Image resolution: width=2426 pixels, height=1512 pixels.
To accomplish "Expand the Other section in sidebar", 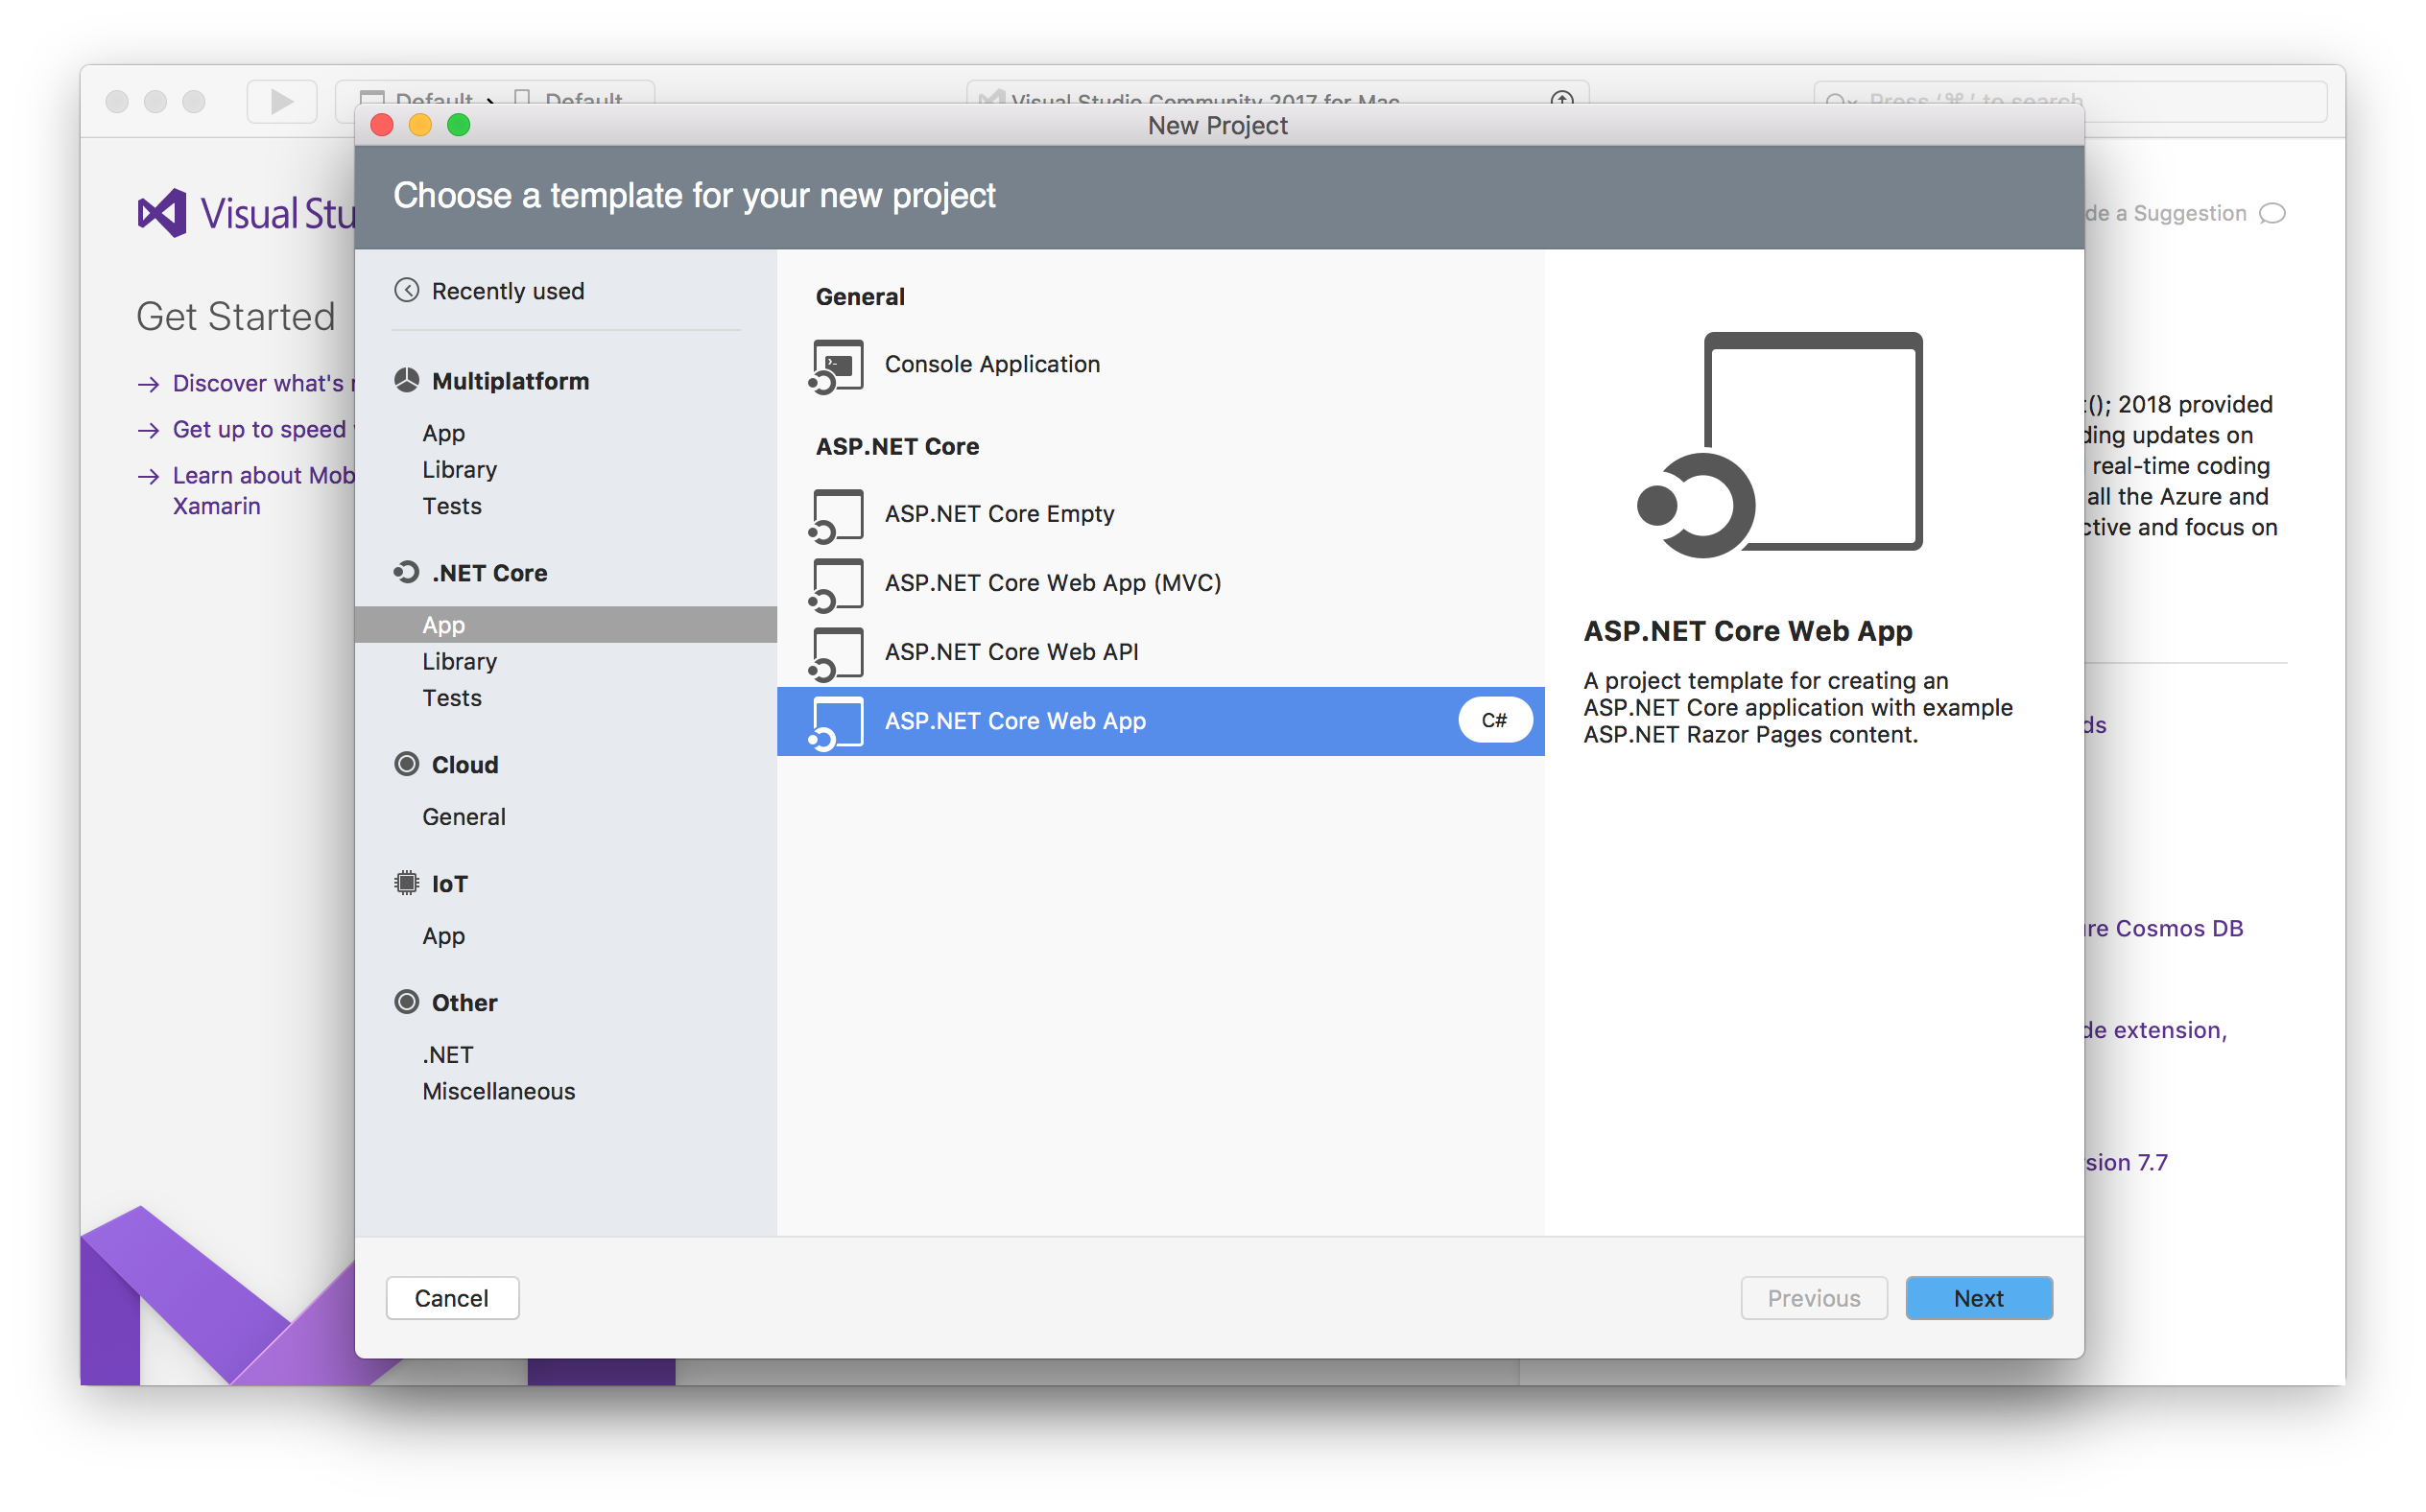I will pos(464,1004).
